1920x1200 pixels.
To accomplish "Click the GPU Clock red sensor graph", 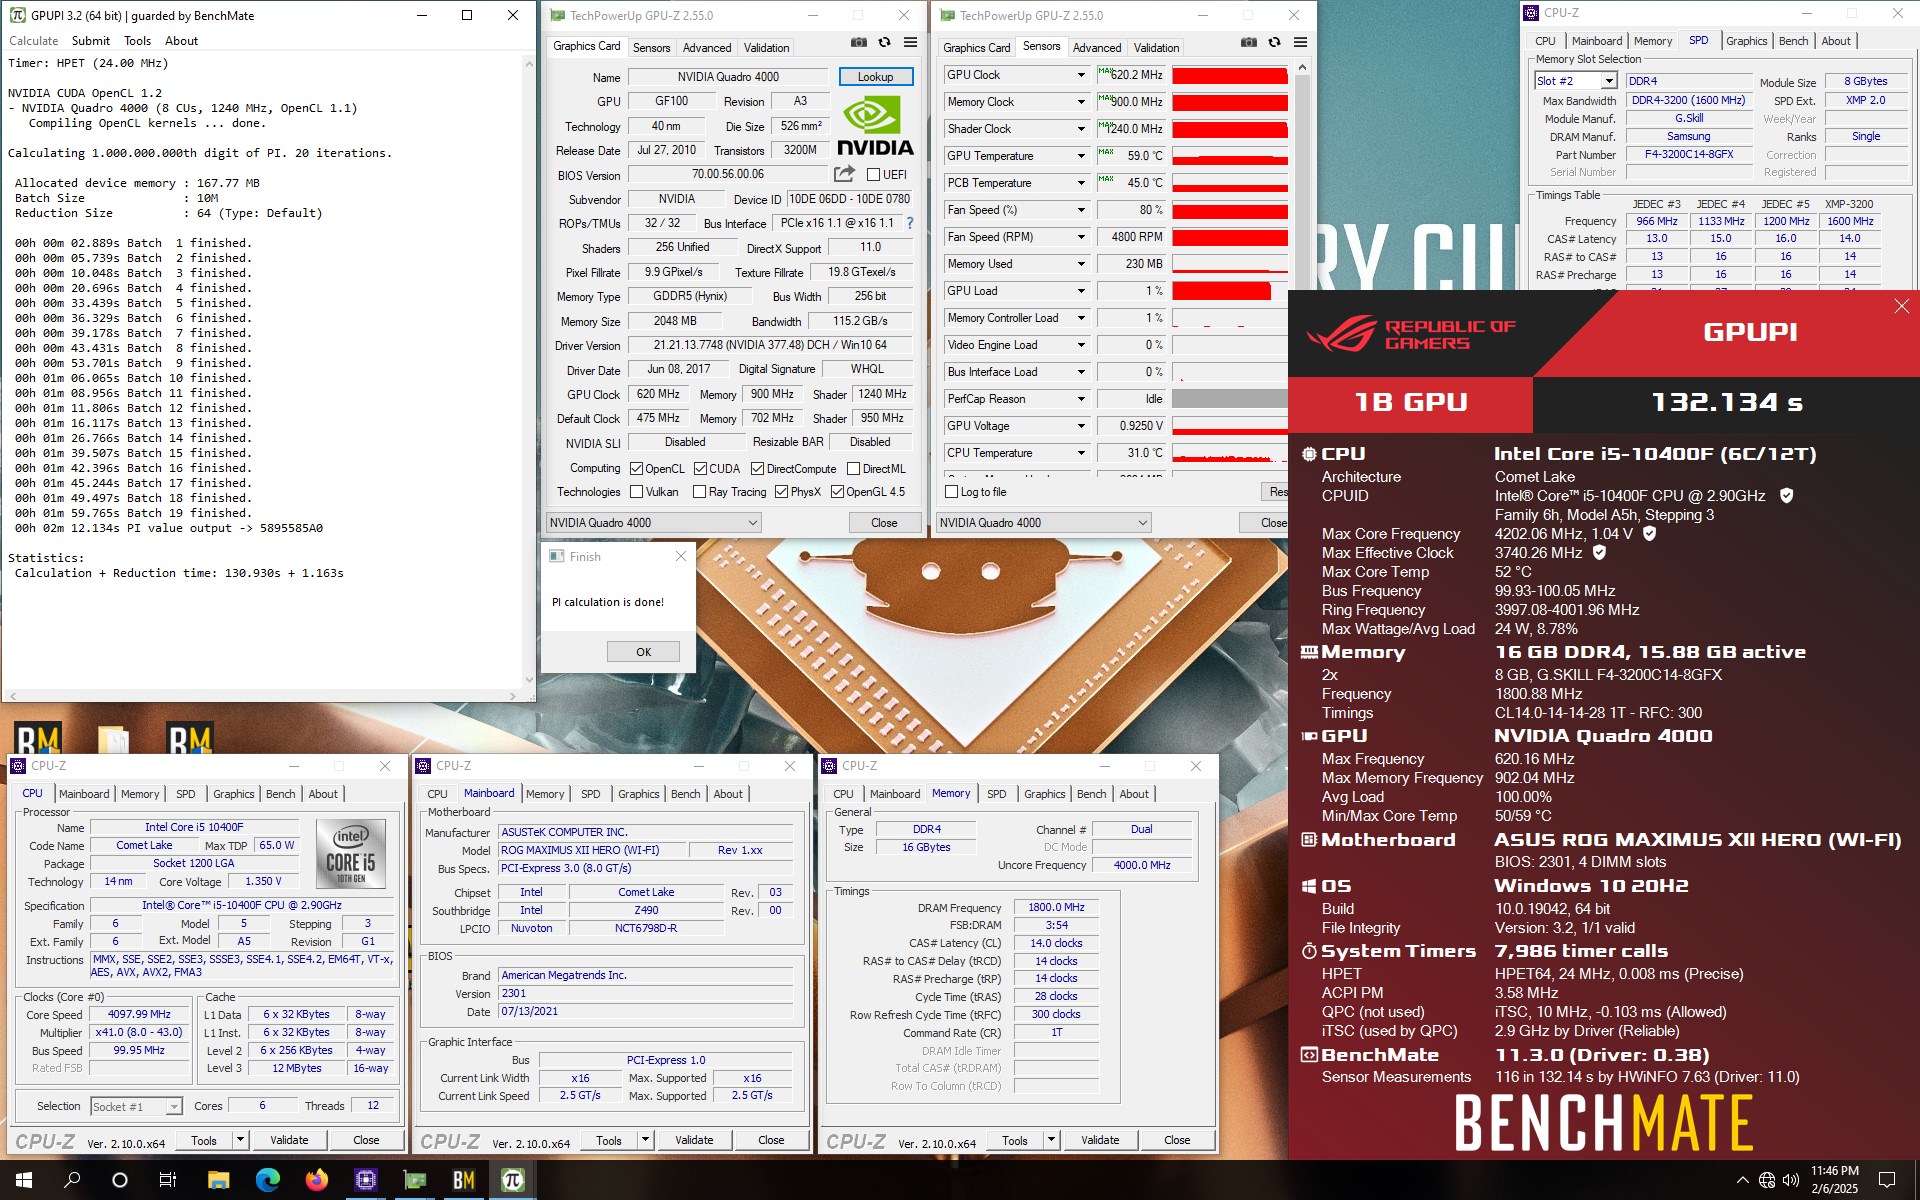I will tap(1229, 75).
